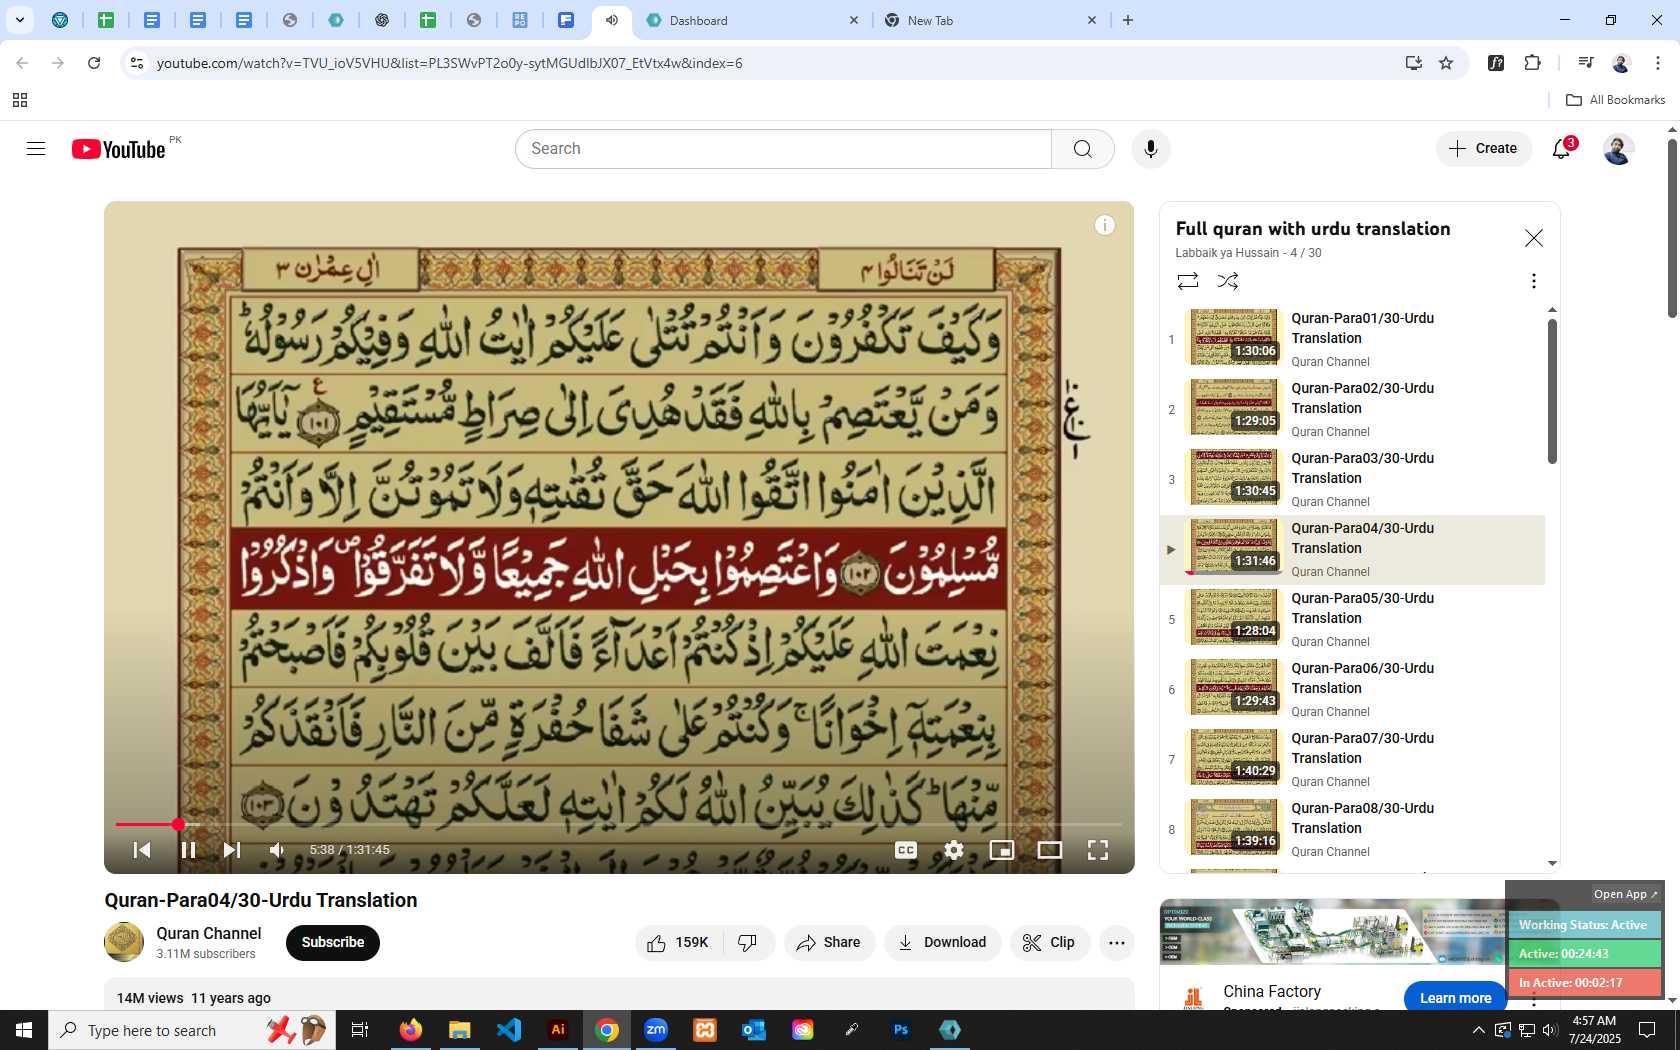The width and height of the screenshot is (1680, 1050).
Task: Toggle shuffle playlist
Action: 1228,281
